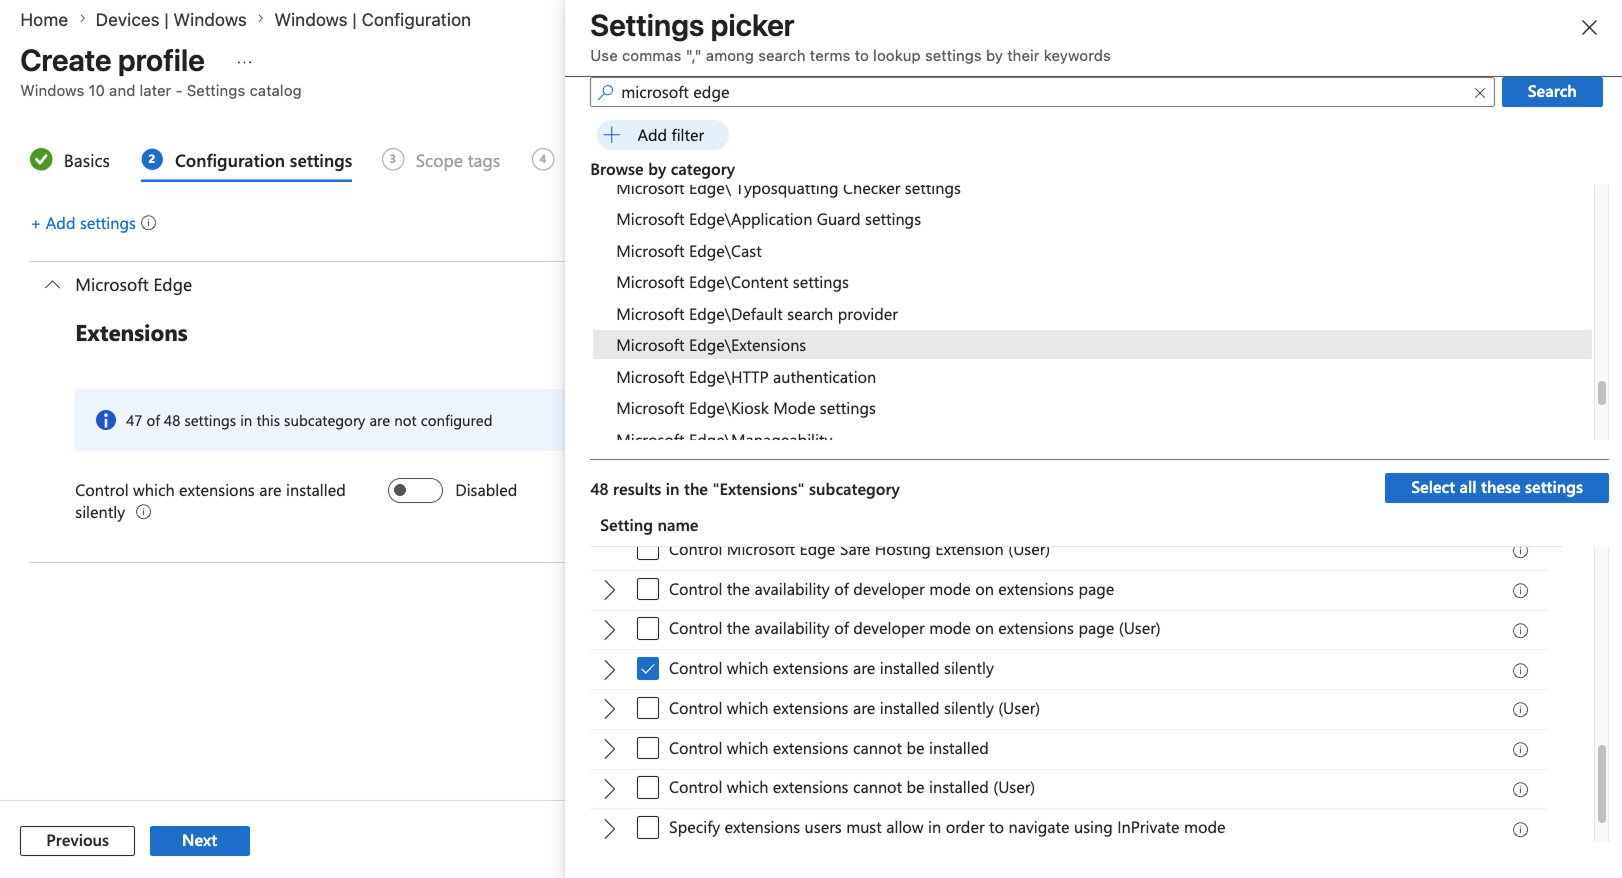
Task: Focus the settings search input field
Action: (1040, 92)
